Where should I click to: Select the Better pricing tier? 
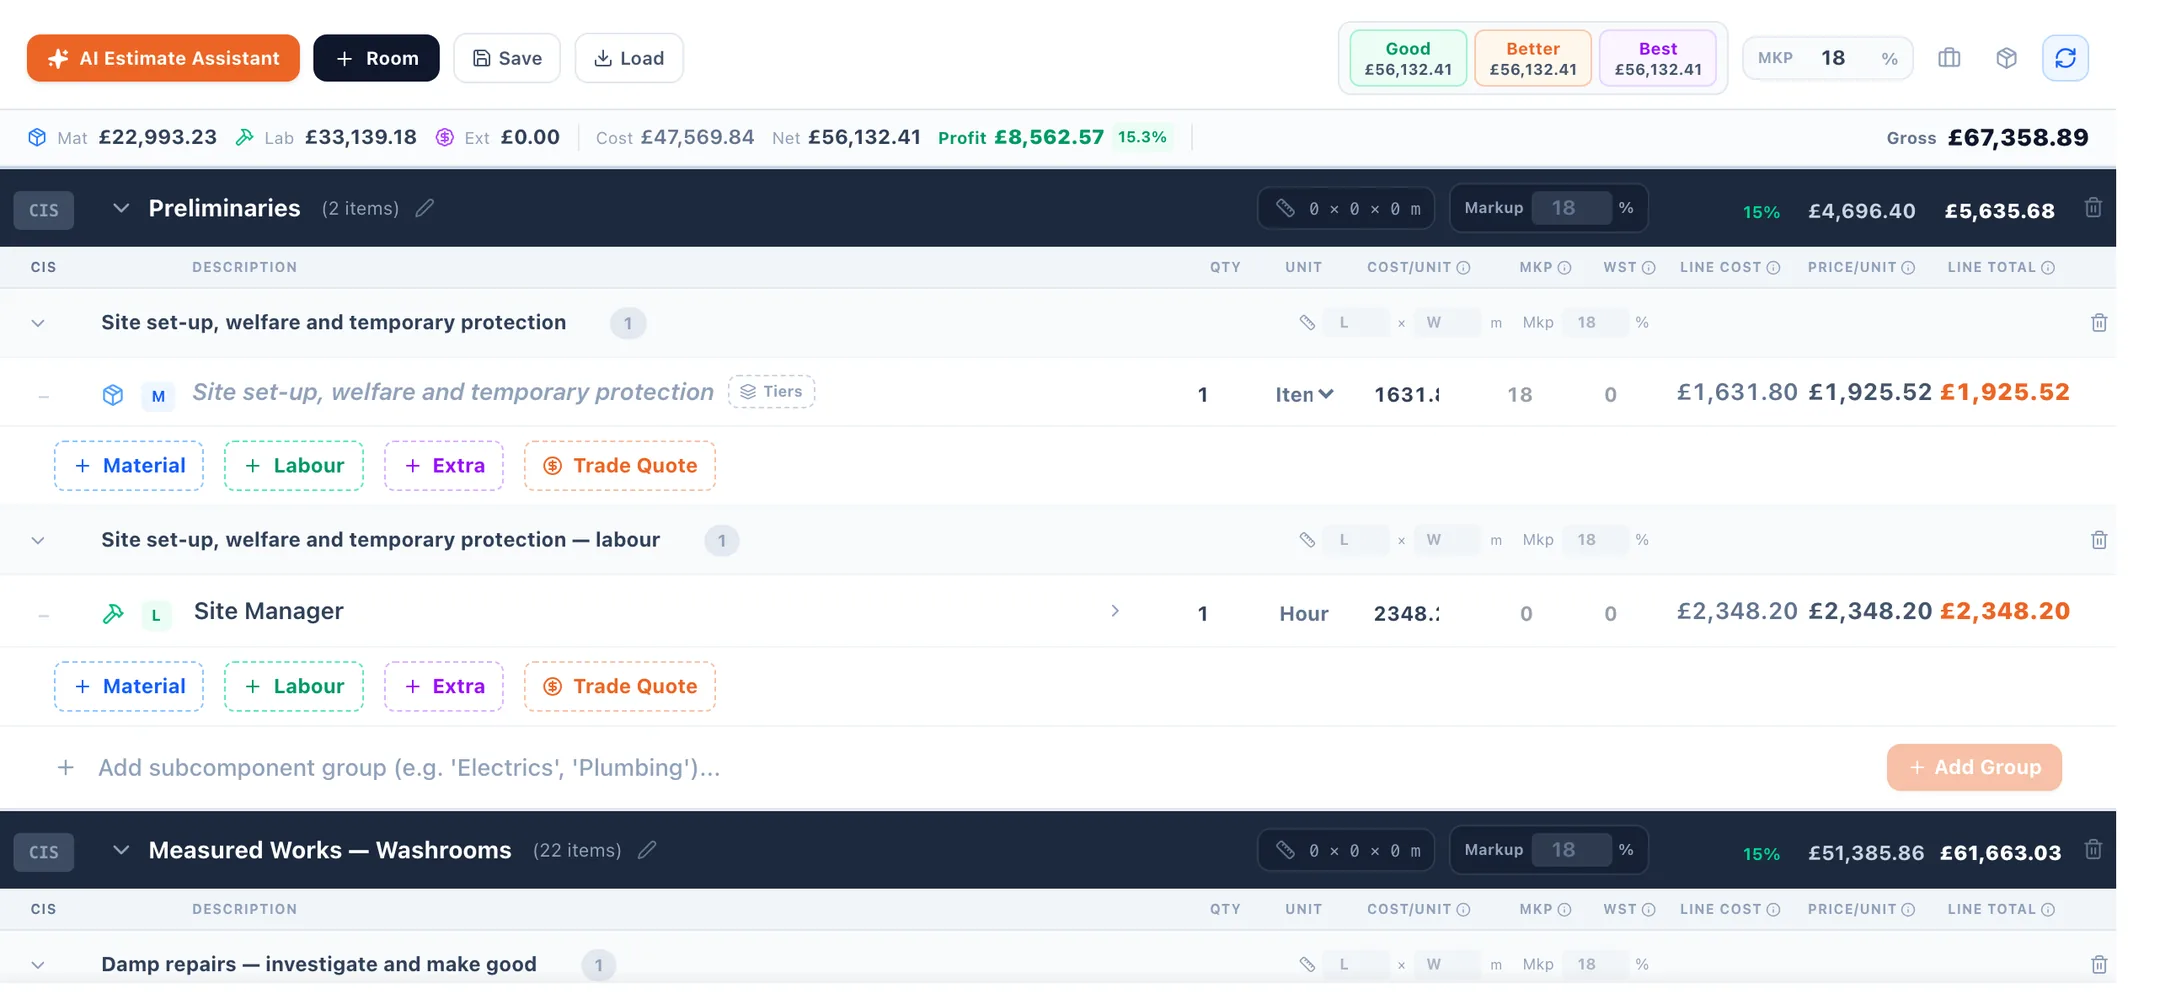(1533, 59)
